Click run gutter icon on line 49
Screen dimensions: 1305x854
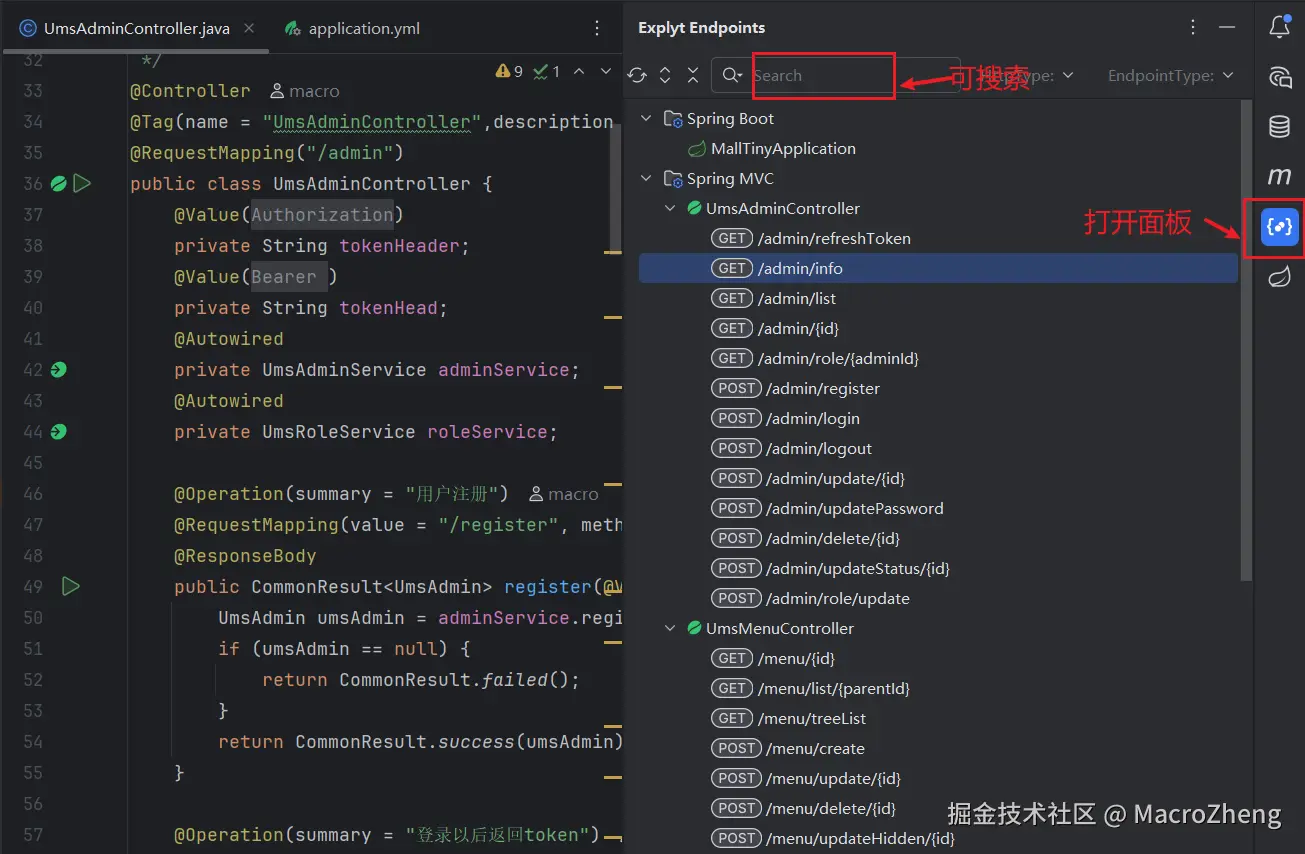(70, 586)
